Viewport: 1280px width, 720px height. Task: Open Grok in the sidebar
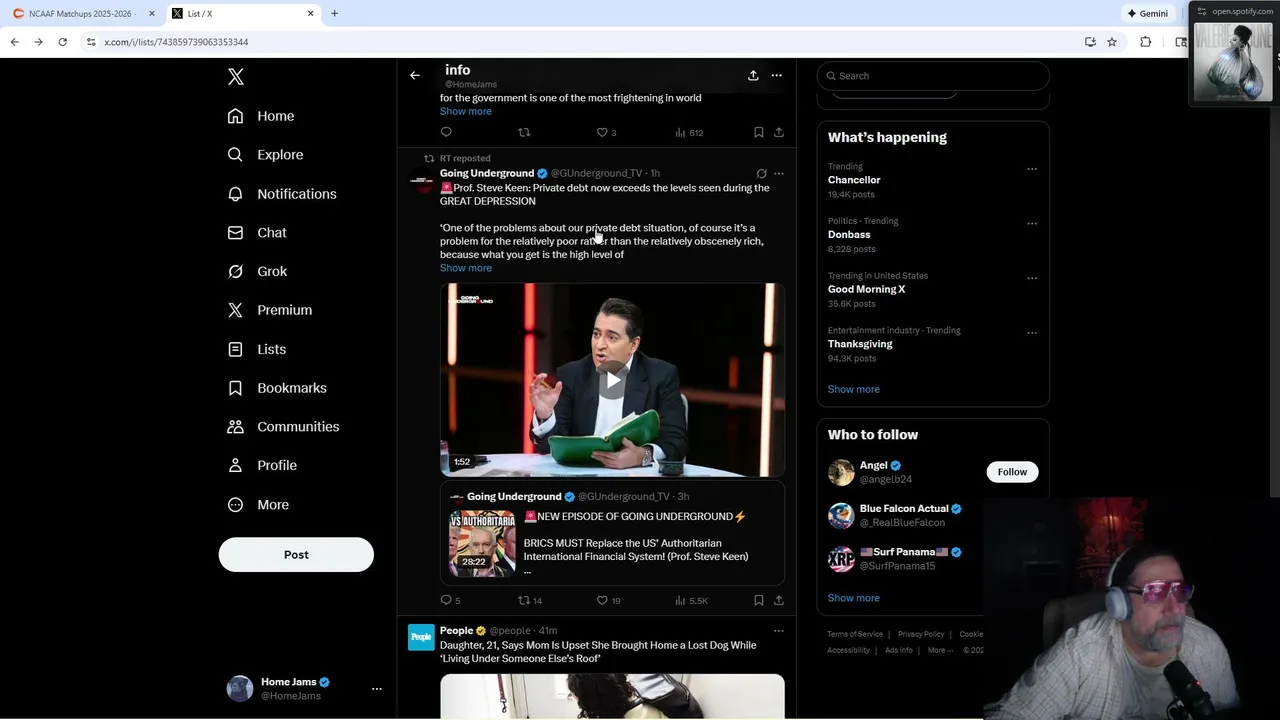257,271
